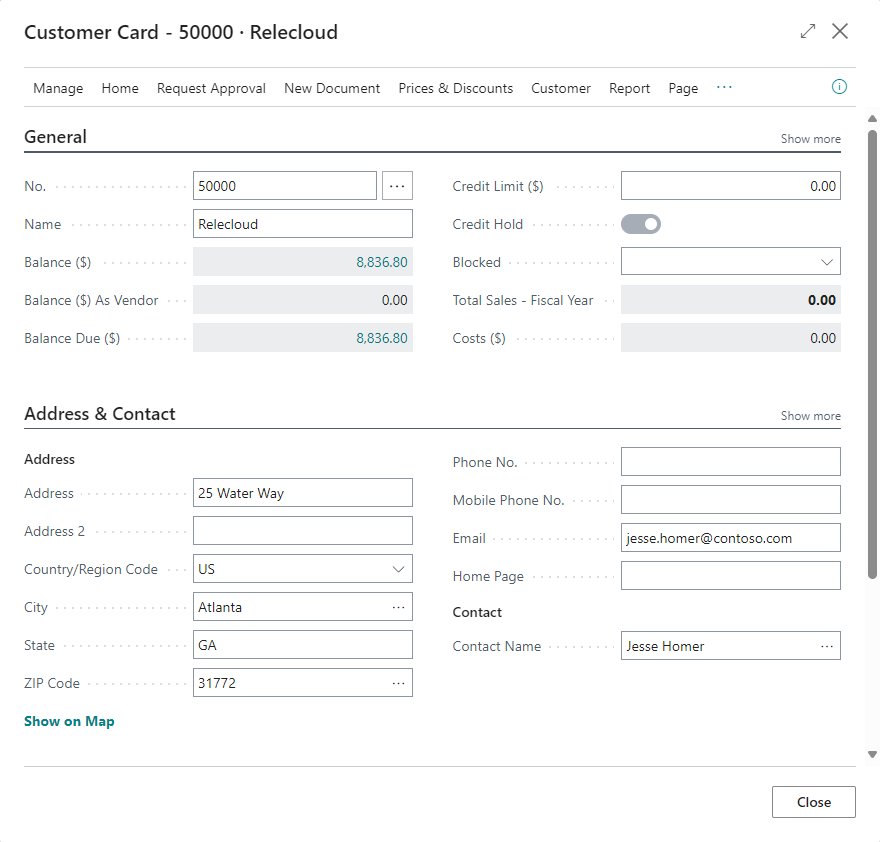The image size is (880, 842).
Task: Click the Costs ($) 0.00 value
Action: pyautogui.click(x=823, y=338)
